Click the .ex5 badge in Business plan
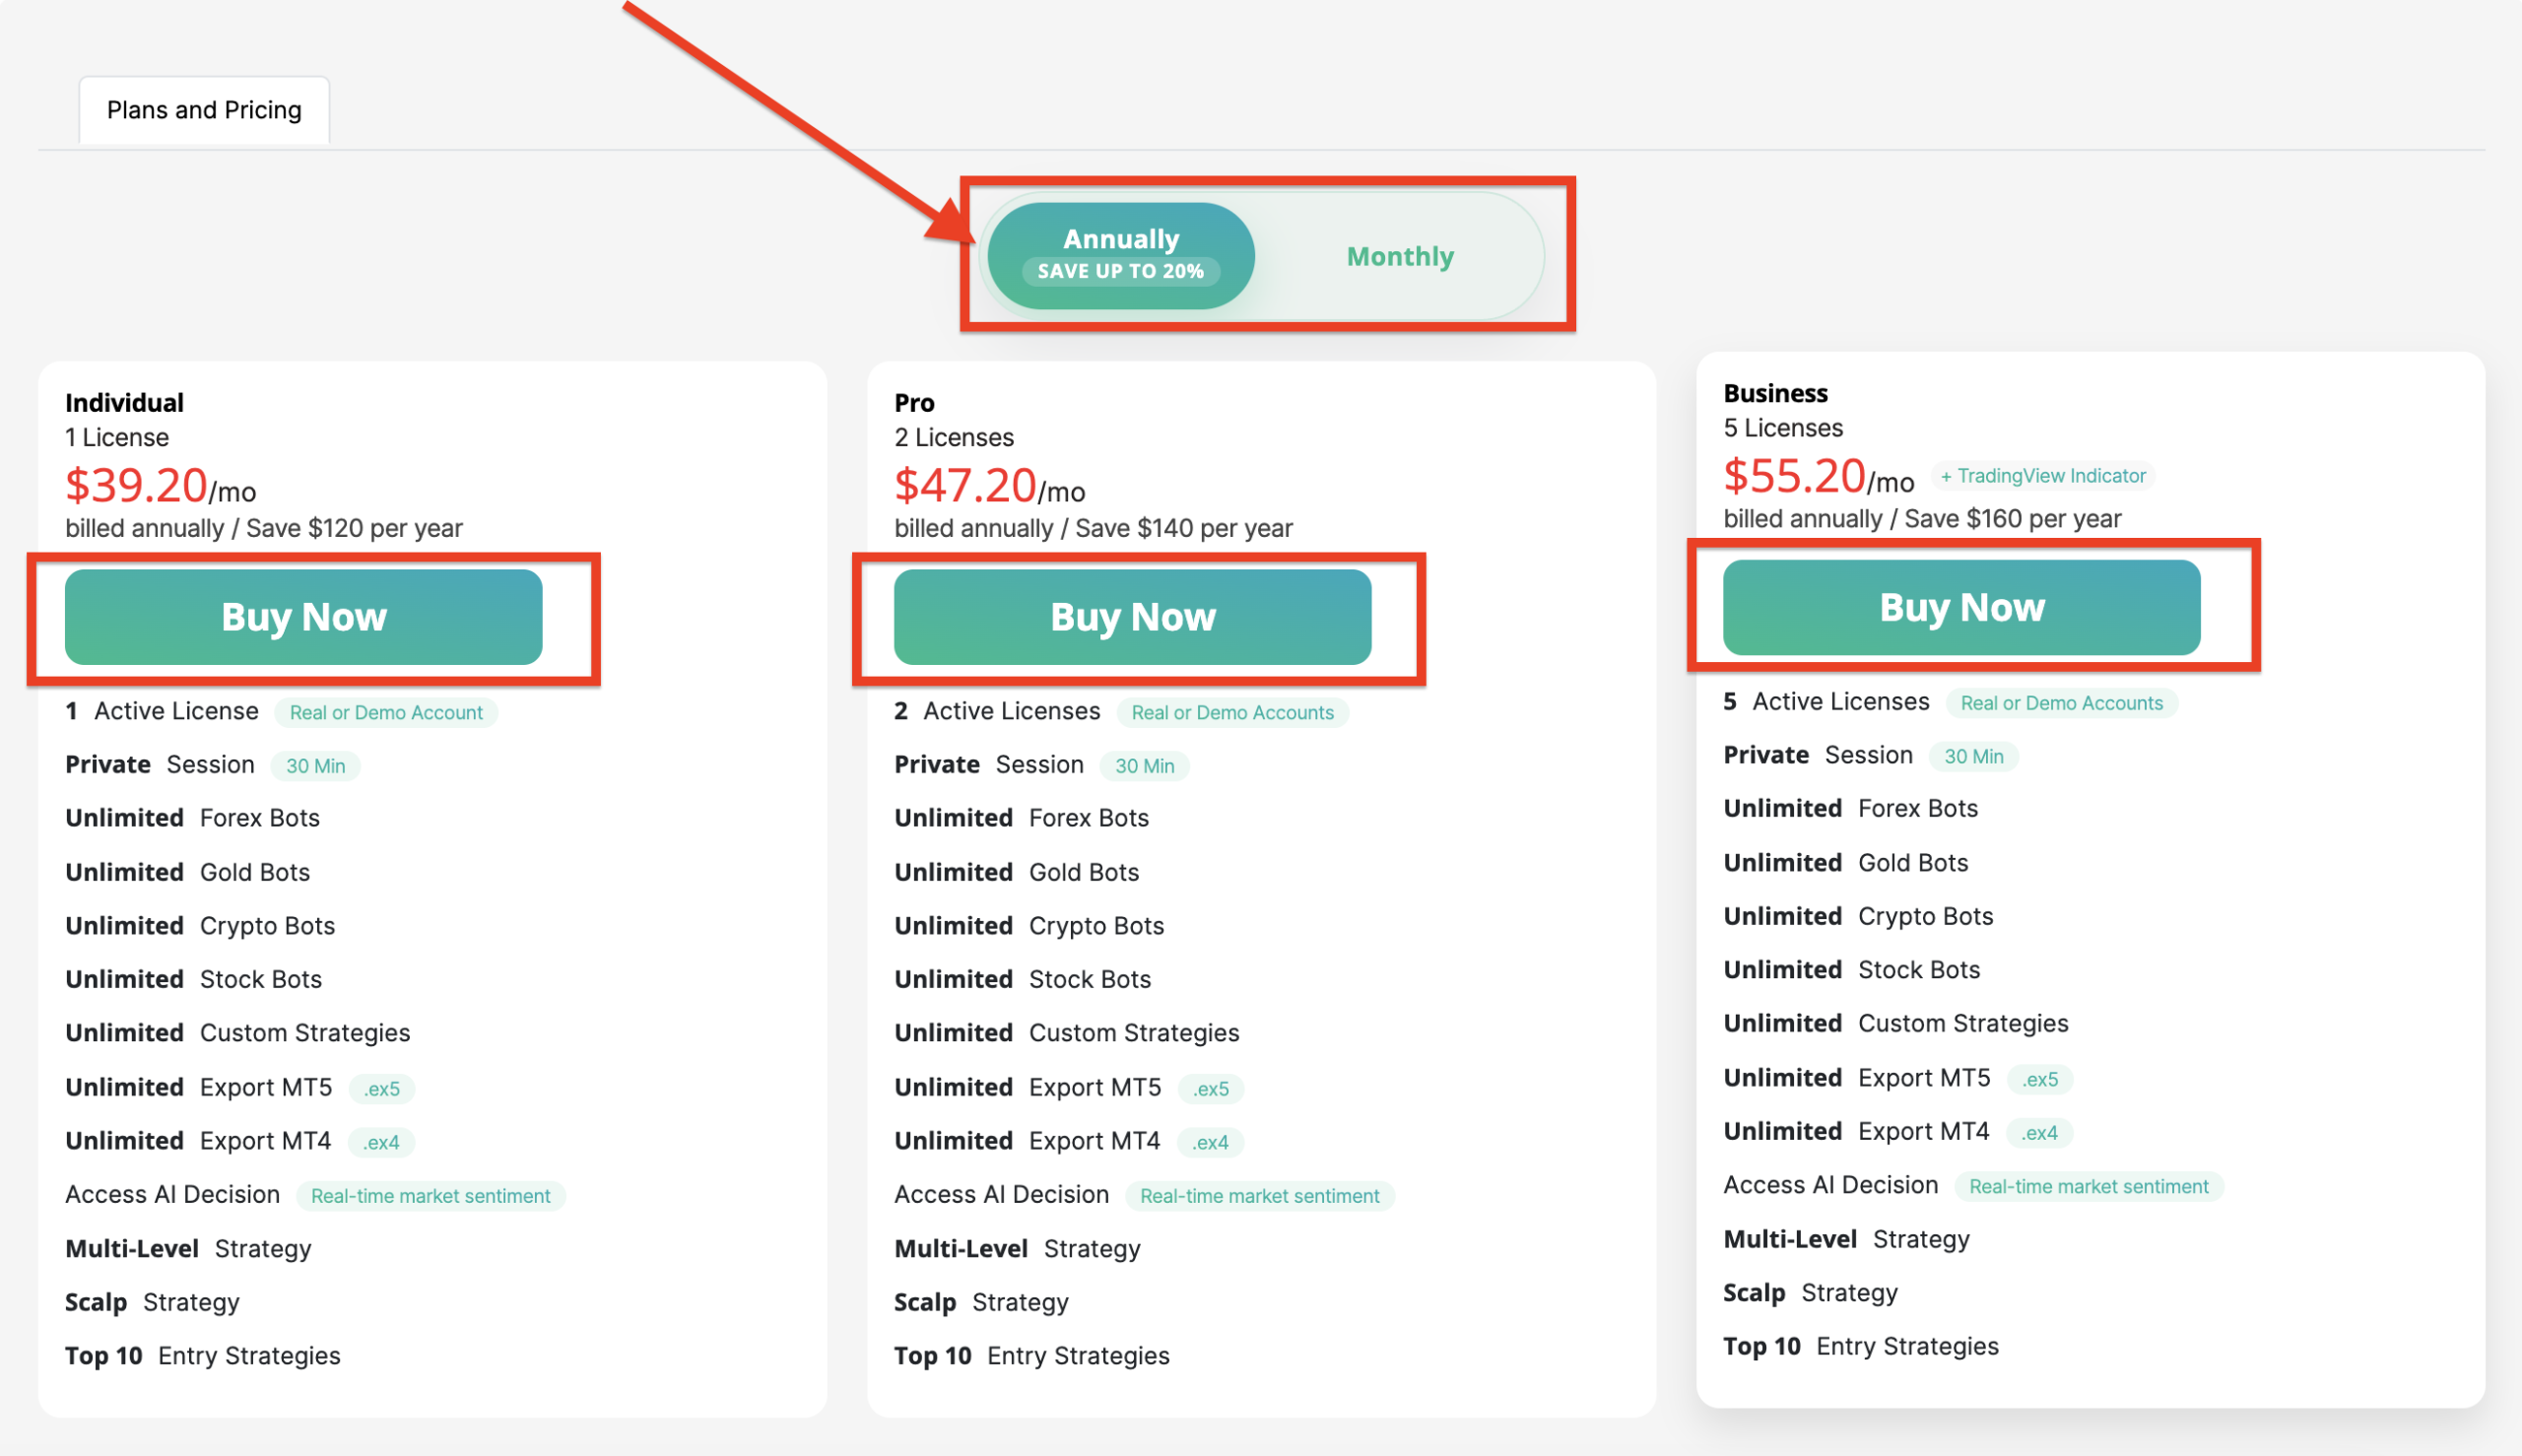 2040,1079
